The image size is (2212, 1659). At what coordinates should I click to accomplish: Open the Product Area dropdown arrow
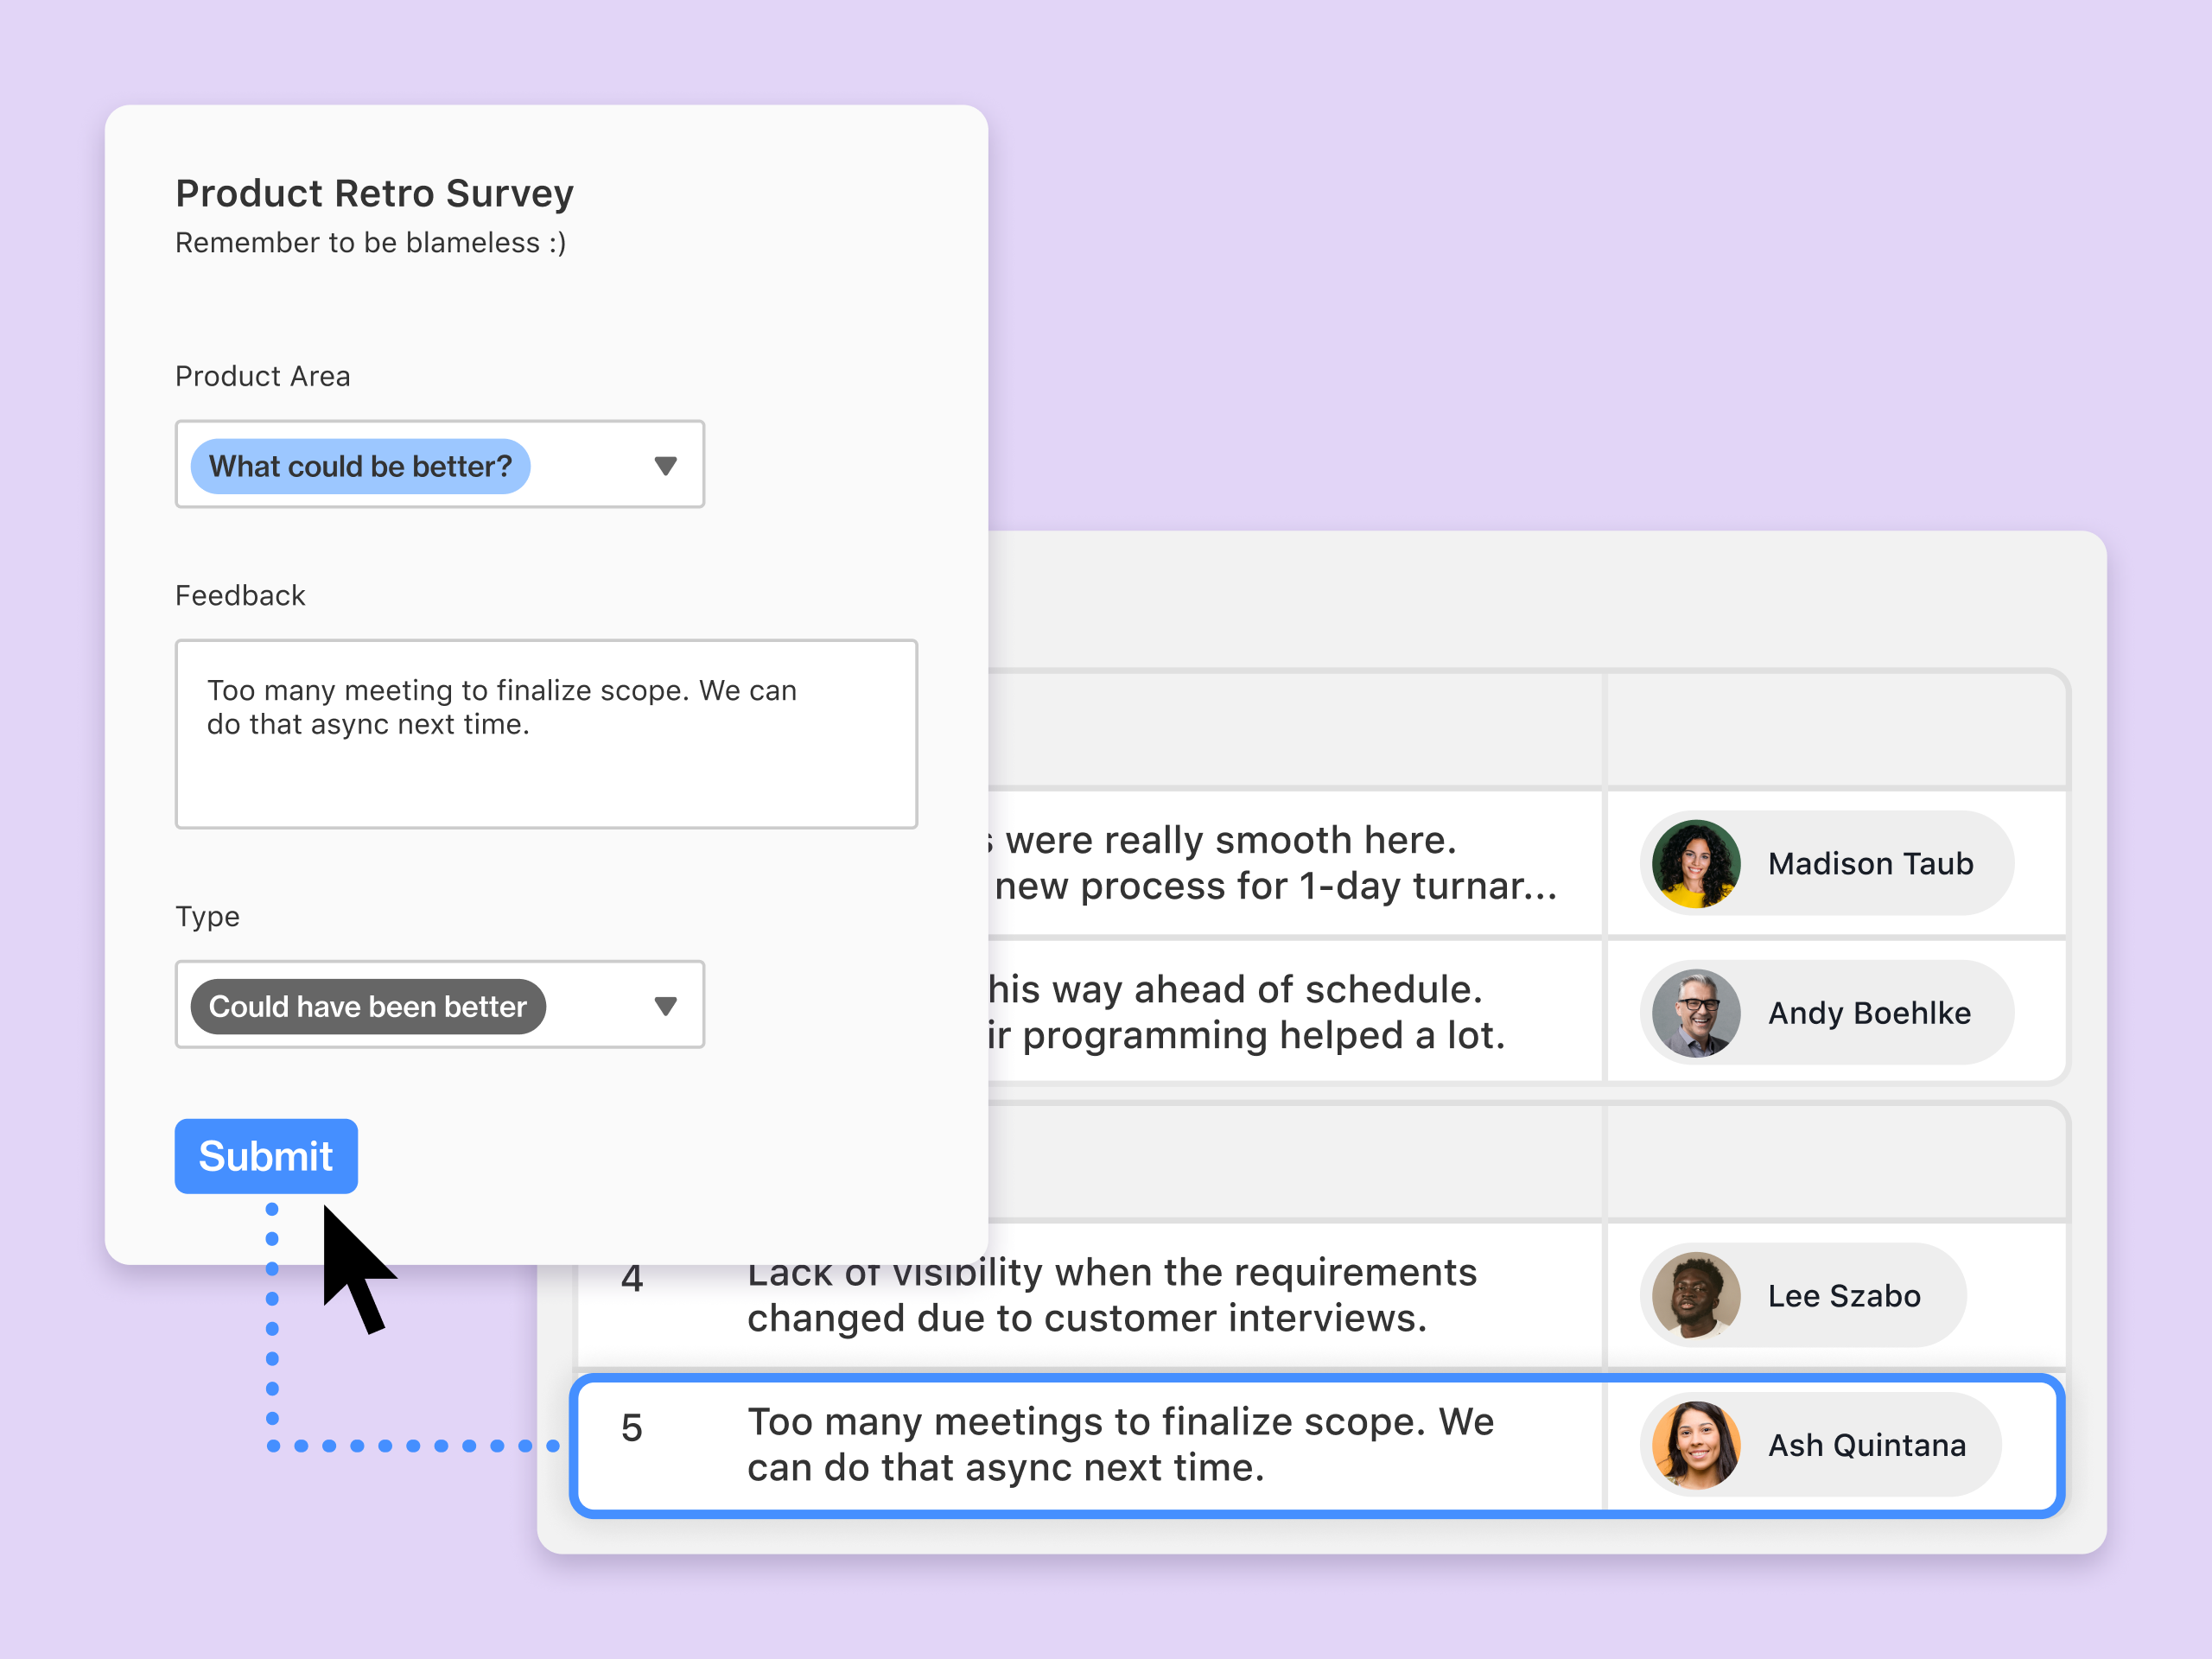pos(665,466)
